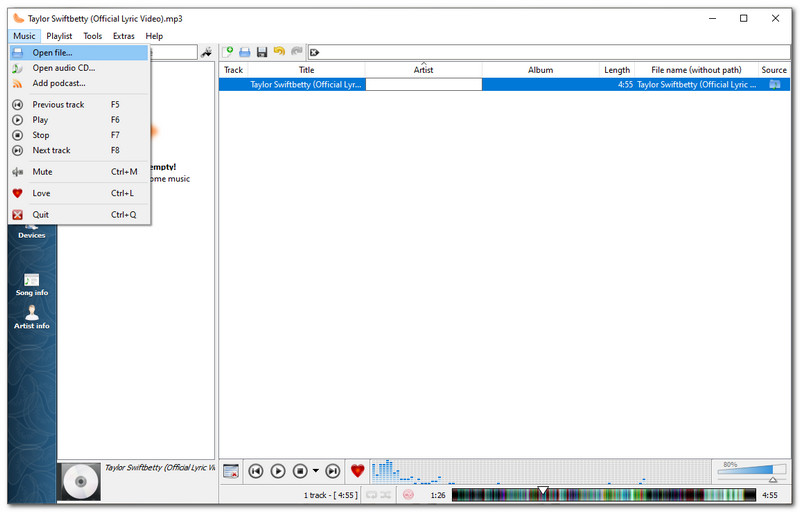Click the File name (without path) column header
The height and width of the screenshot is (512, 800).
click(x=696, y=70)
